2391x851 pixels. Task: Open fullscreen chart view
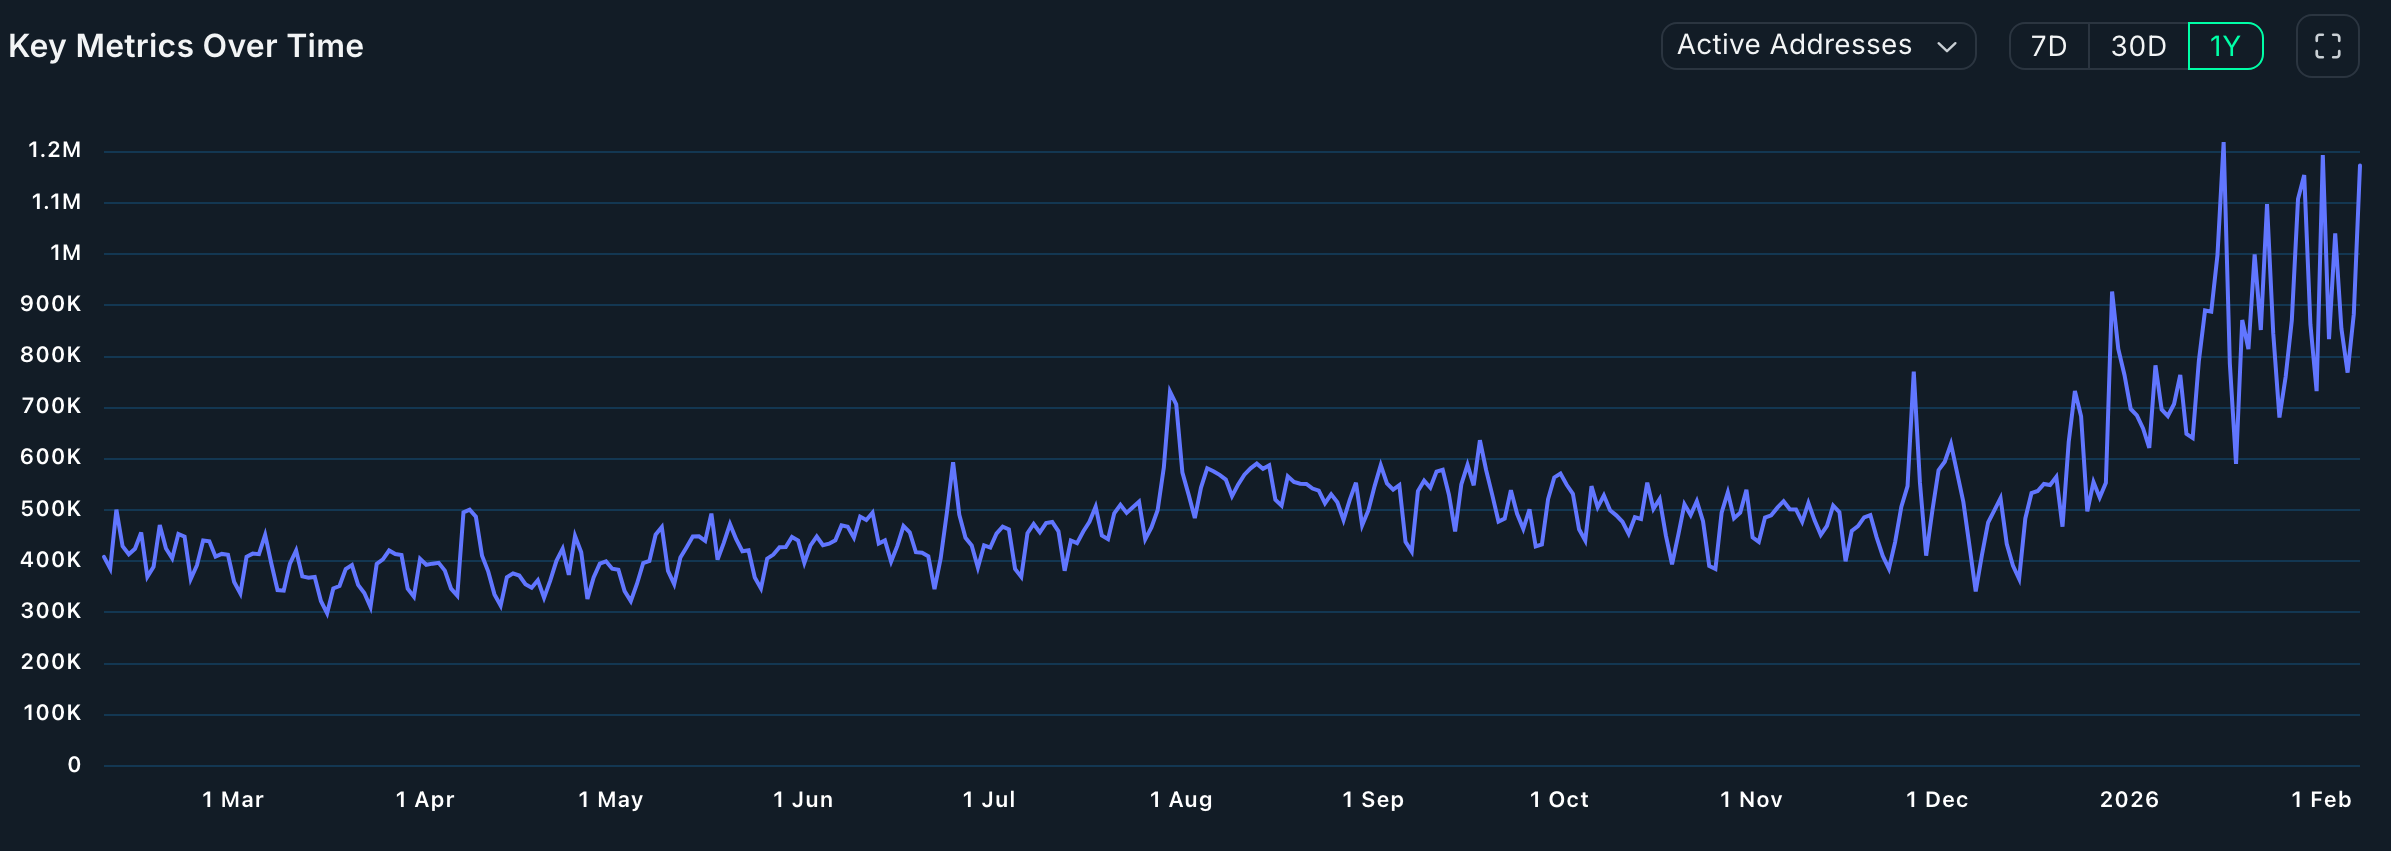pos(2327,46)
